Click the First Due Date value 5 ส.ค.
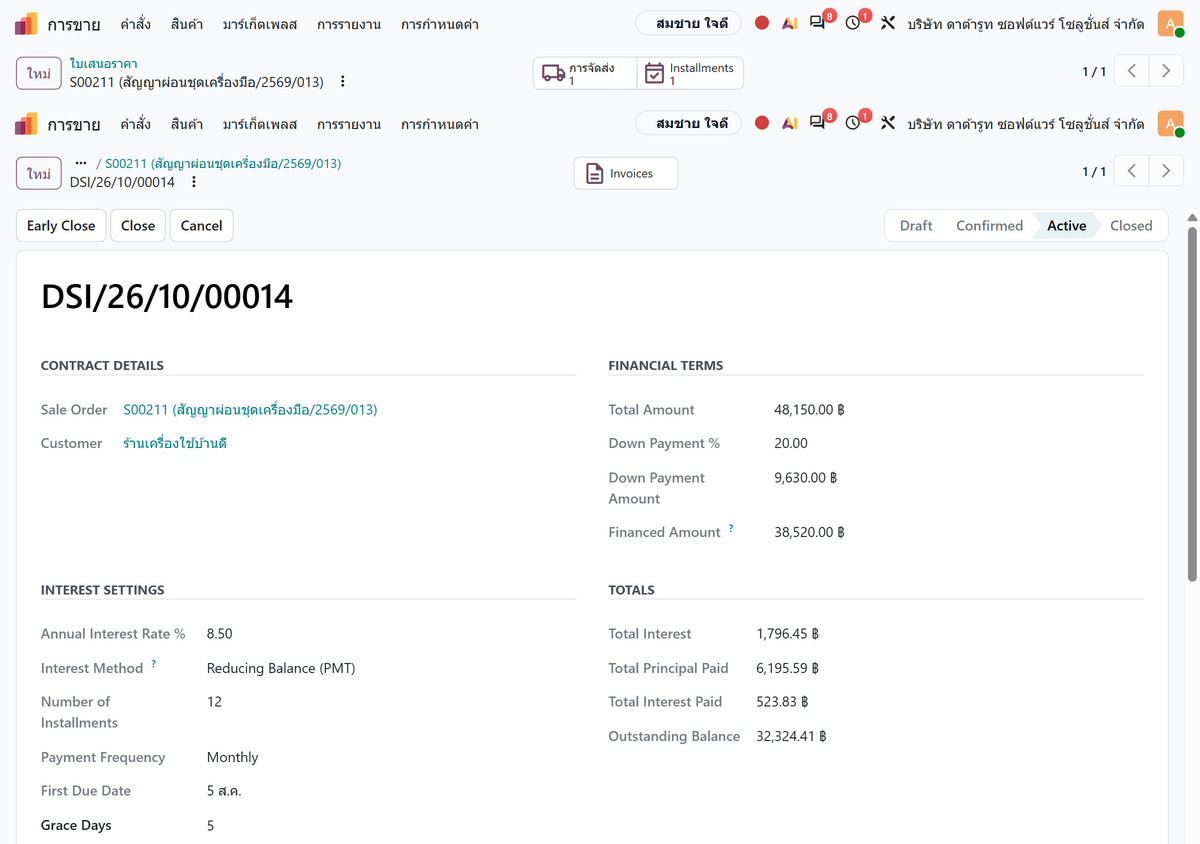Image resolution: width=1200 pixels, height=844 pixels. pos(224,791)
